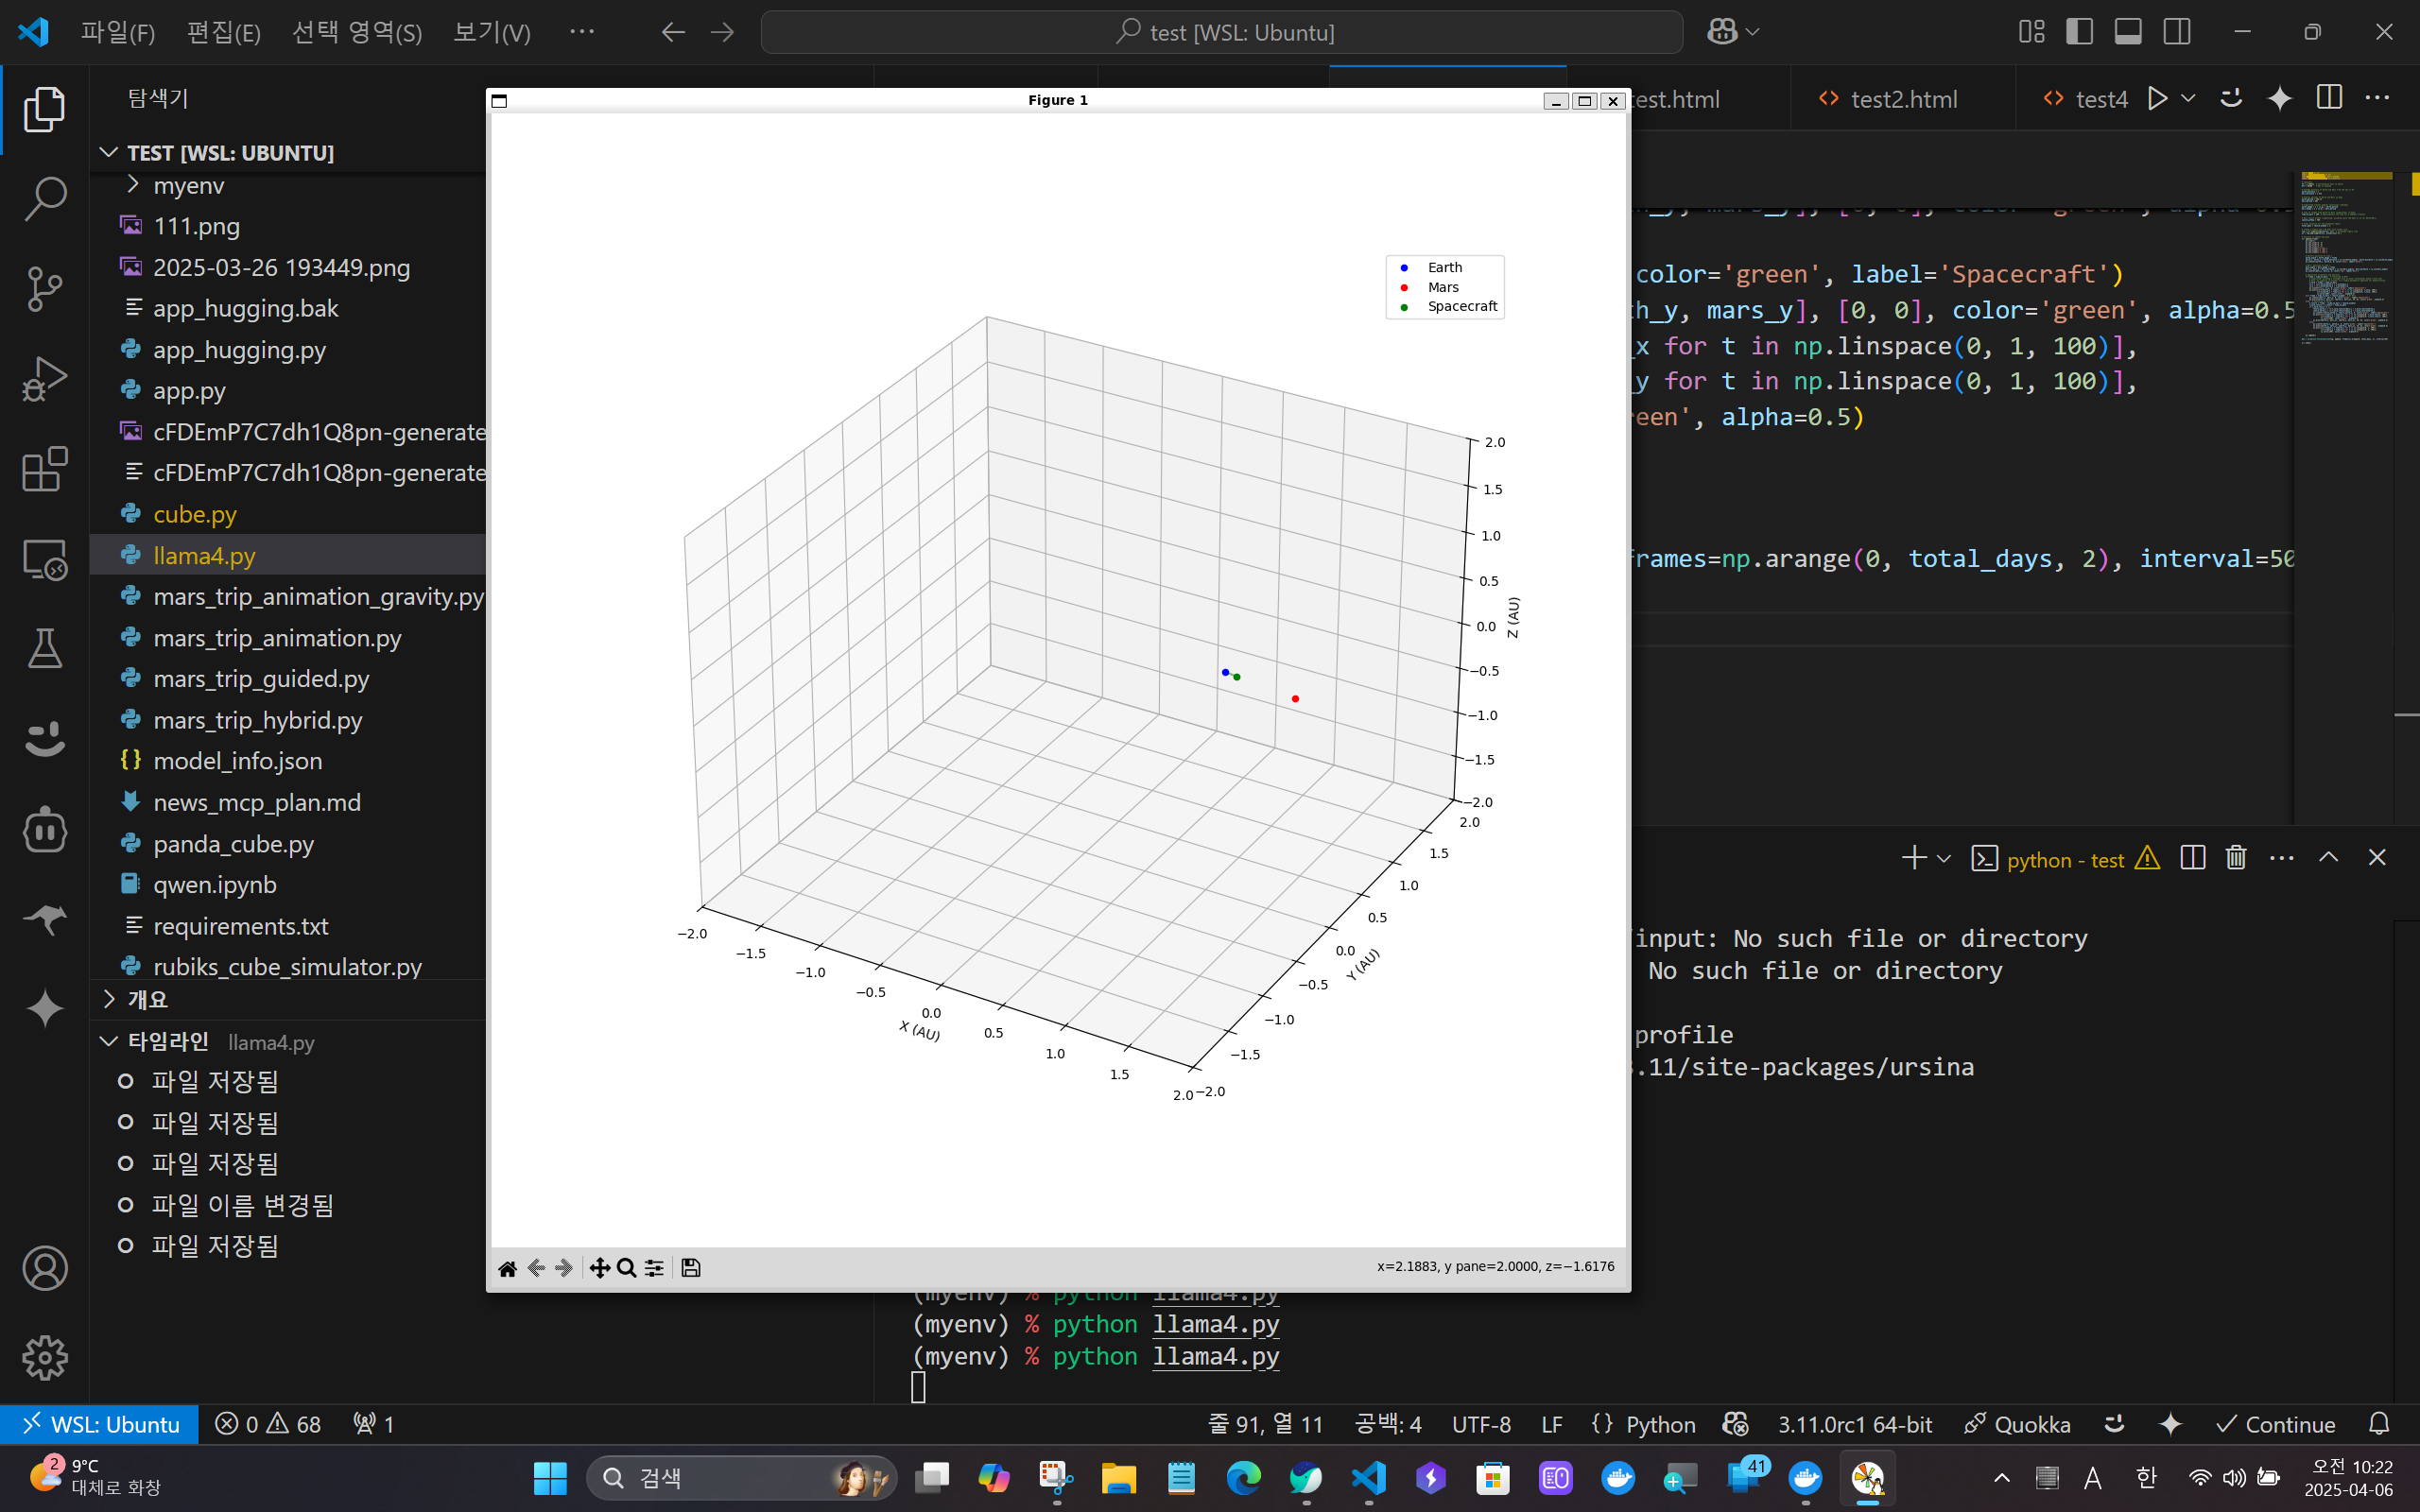2420x1512 pixels.
Task: Open the Explorer view in activity bar
Action: 44,108
